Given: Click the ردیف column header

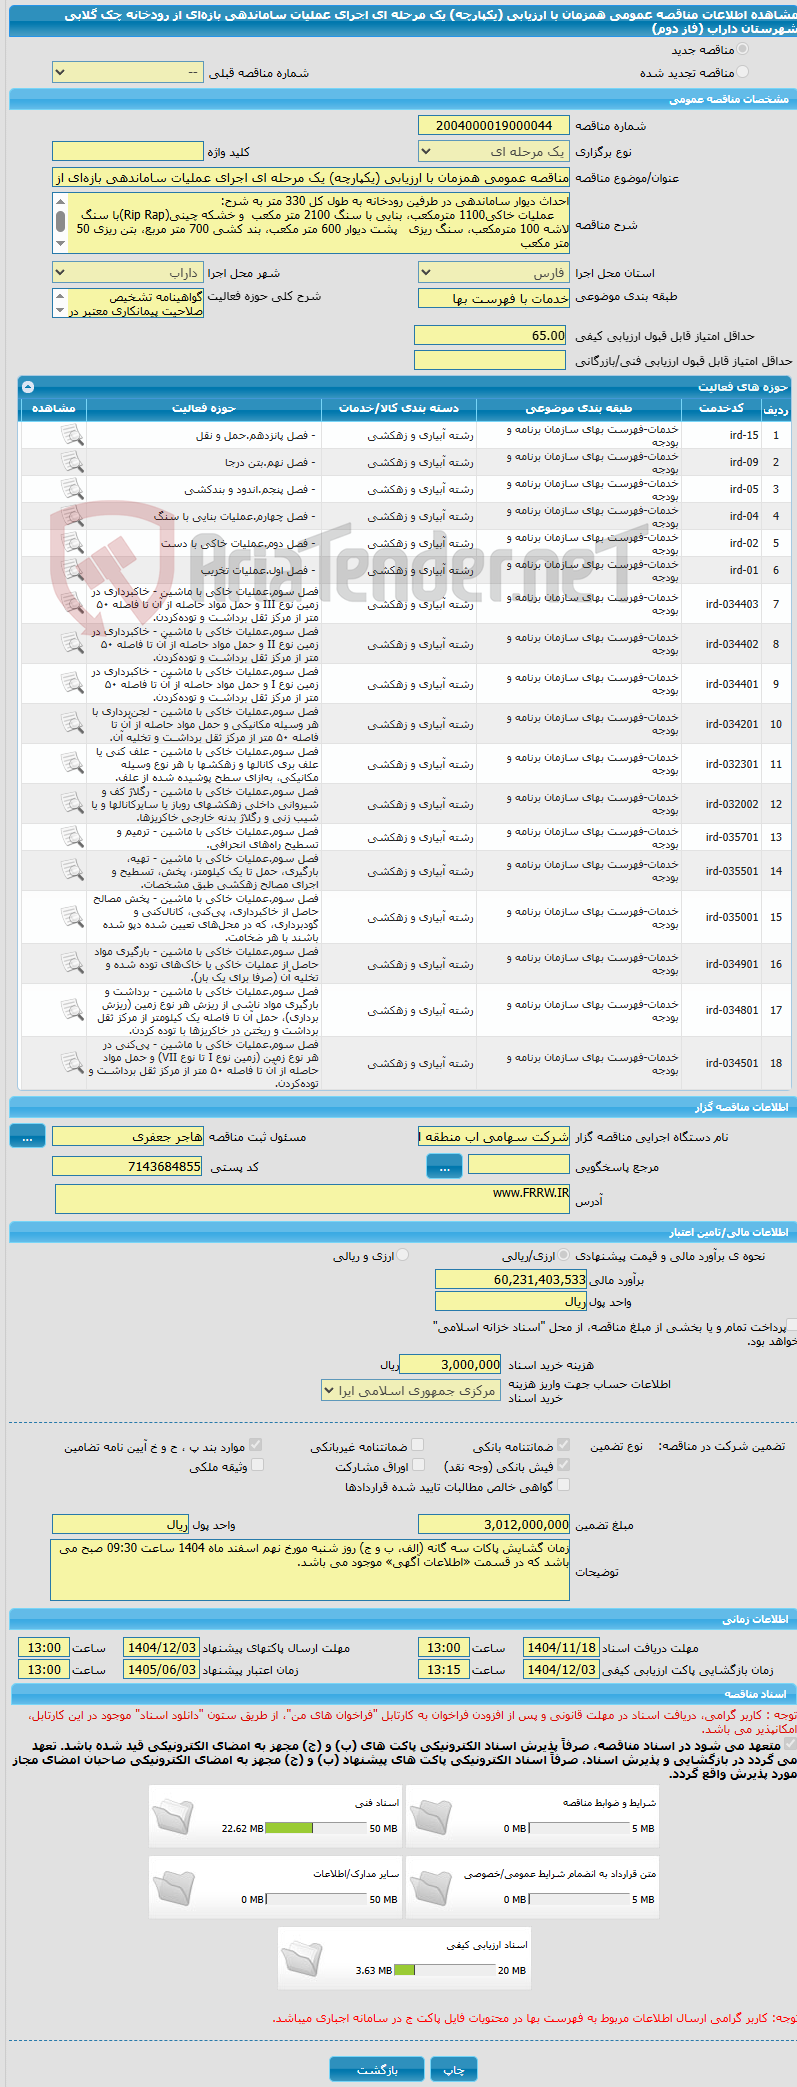Looking at the screenshot, I should 776,409.
